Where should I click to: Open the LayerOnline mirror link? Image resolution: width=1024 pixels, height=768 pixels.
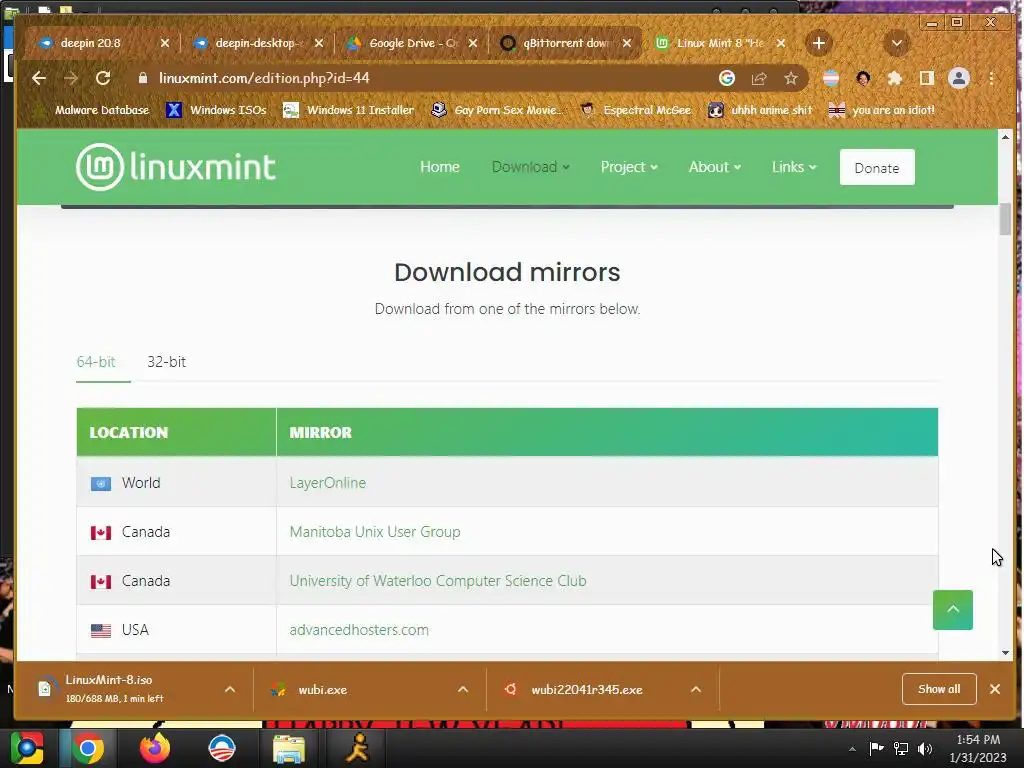click(328, 483)
